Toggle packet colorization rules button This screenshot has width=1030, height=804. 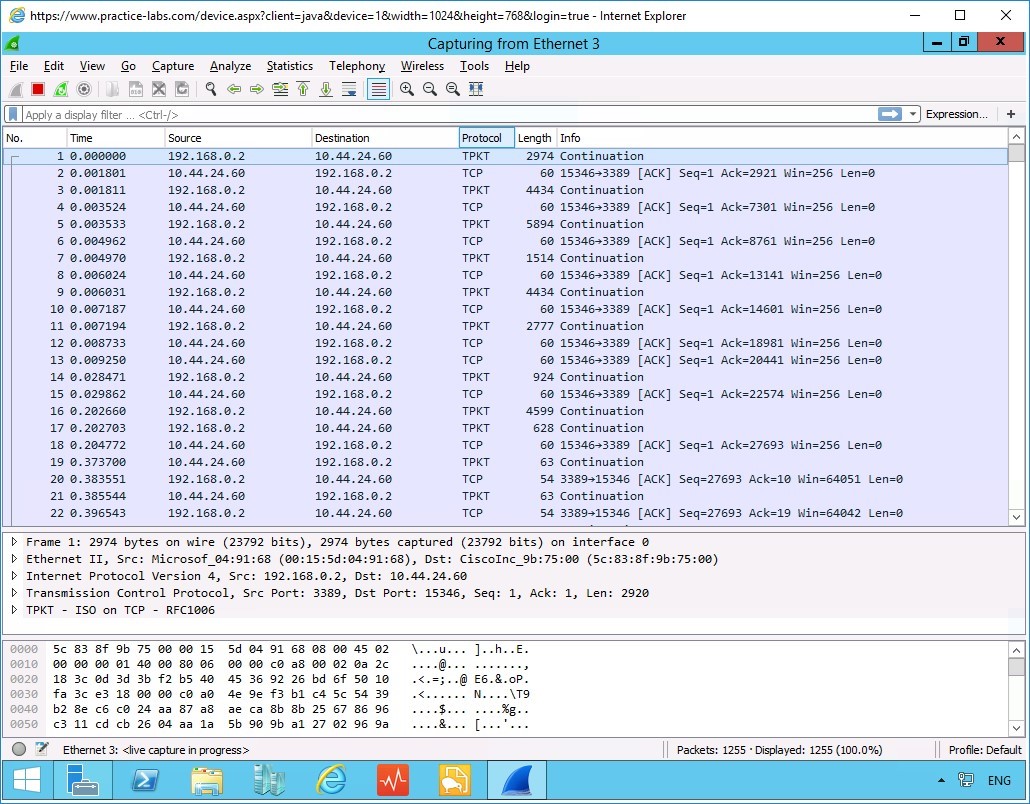[378, 89]
